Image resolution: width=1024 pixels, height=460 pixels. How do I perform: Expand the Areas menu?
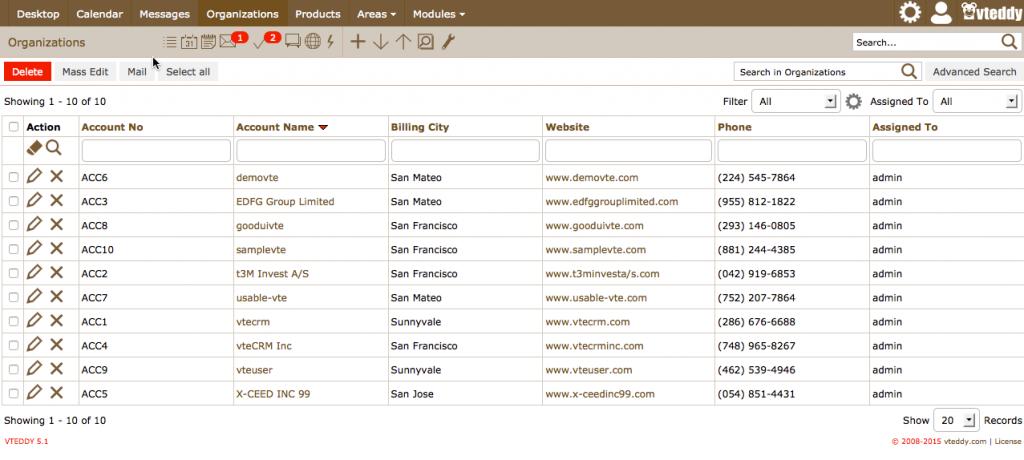click(377, 14)
